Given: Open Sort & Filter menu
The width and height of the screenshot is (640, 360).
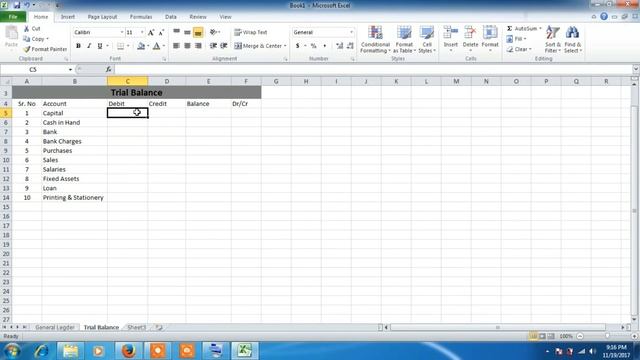Looking at the screenshot, I should (x=553, y=39).
